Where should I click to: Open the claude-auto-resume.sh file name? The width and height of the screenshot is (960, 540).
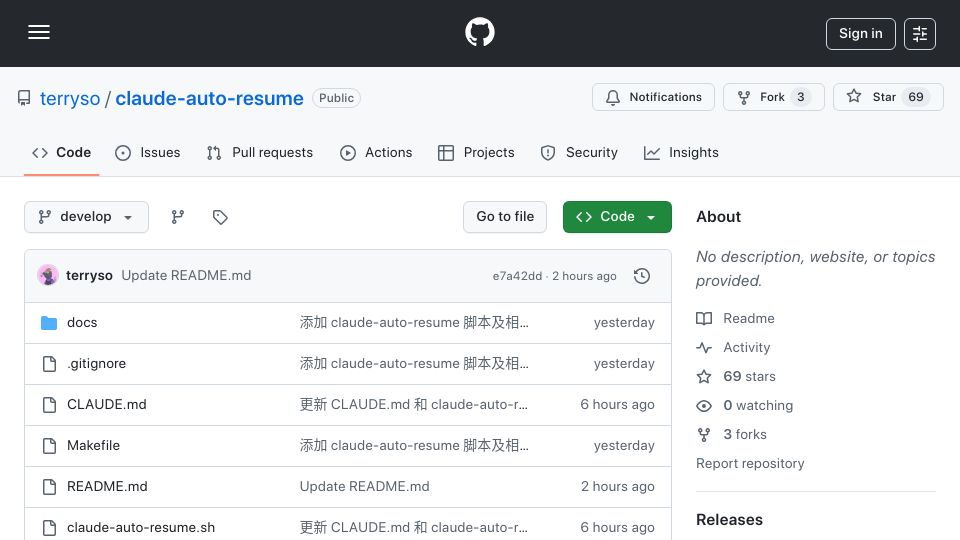point(141,528)
